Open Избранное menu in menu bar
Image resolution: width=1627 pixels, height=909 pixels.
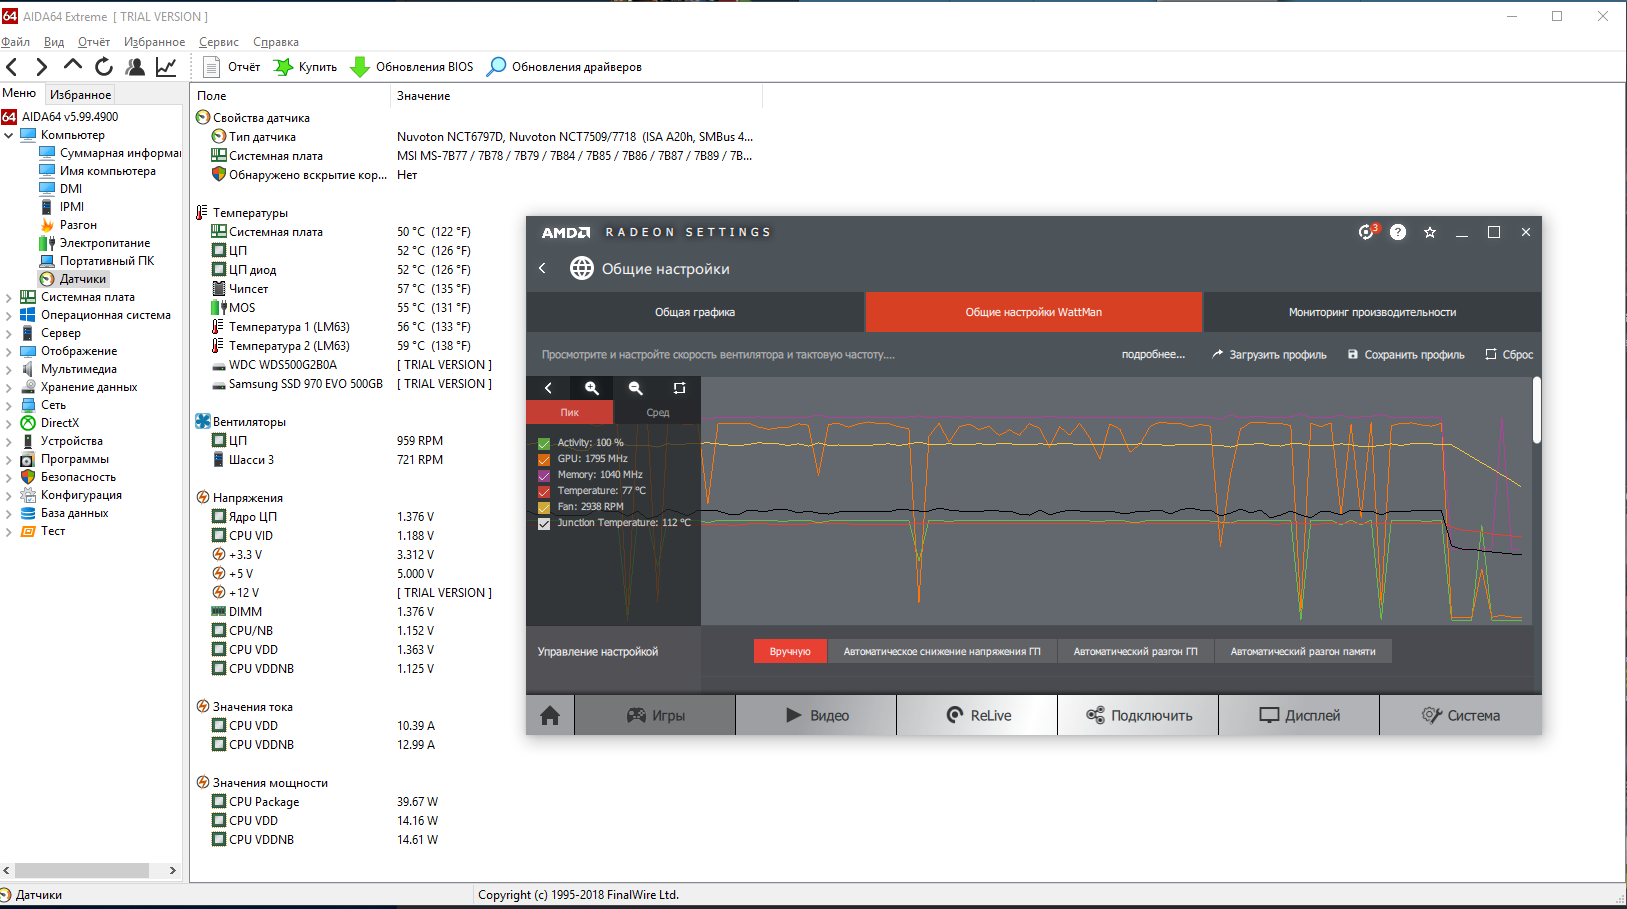click(x=154, y=42)
